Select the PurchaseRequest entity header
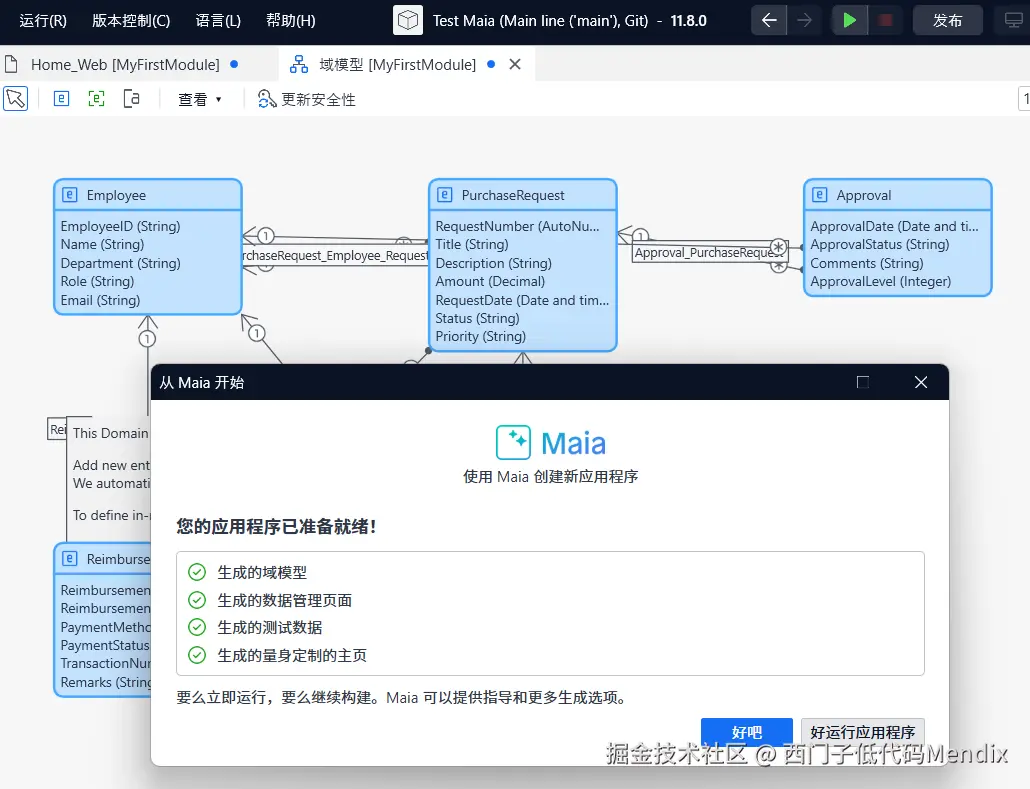The width and height of the screenshot is (1030, 789). [523, 195]
